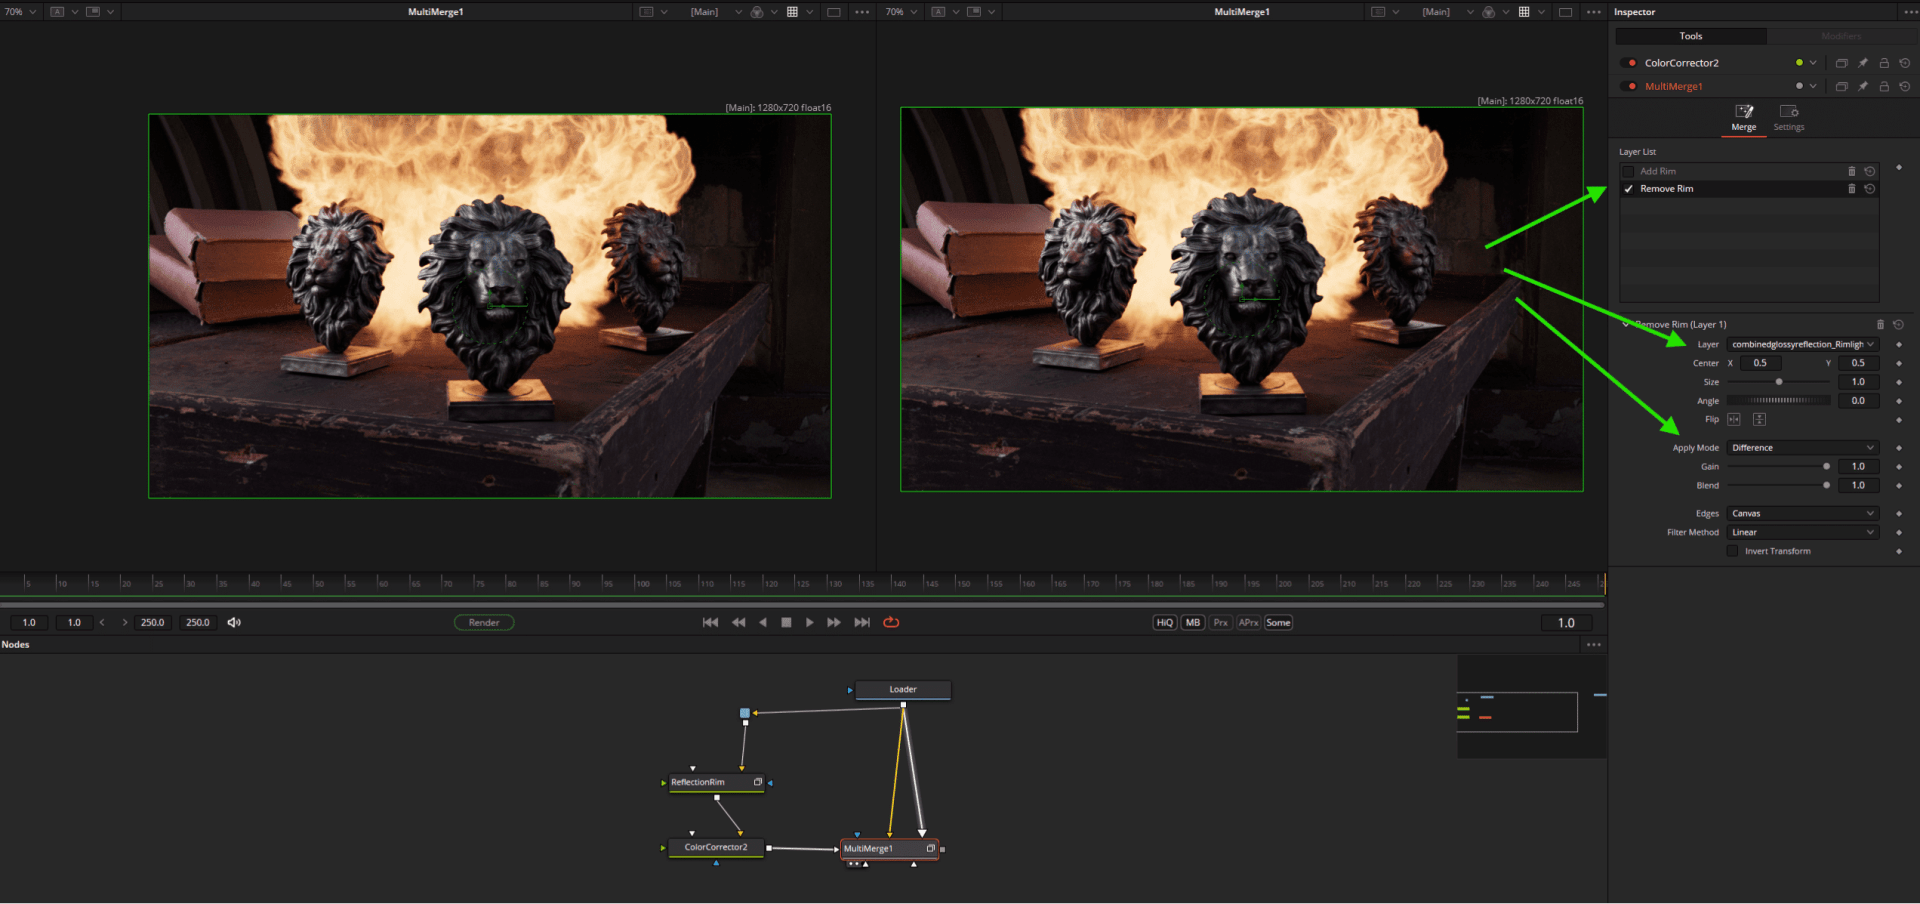
Task: Uncheck the Remove Rim layer checkbox
Action: 1629,189
